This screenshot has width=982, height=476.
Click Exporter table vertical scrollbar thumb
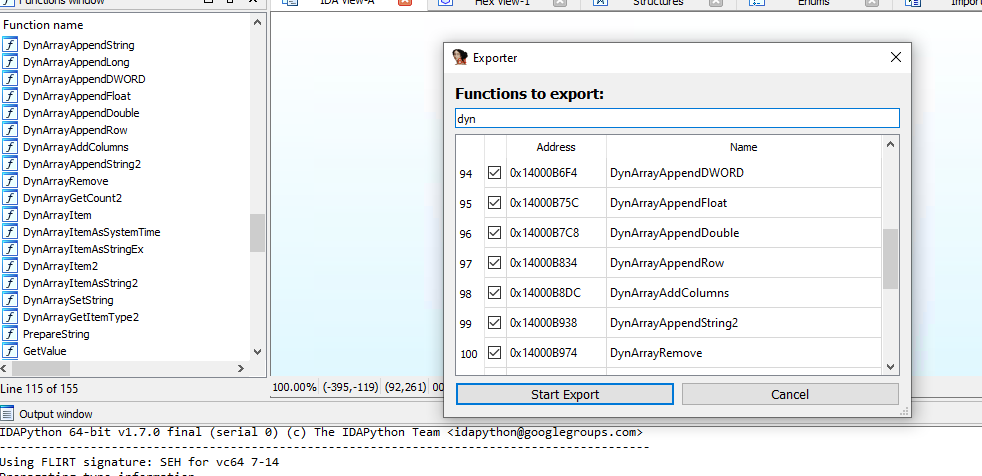click(891, 259)
